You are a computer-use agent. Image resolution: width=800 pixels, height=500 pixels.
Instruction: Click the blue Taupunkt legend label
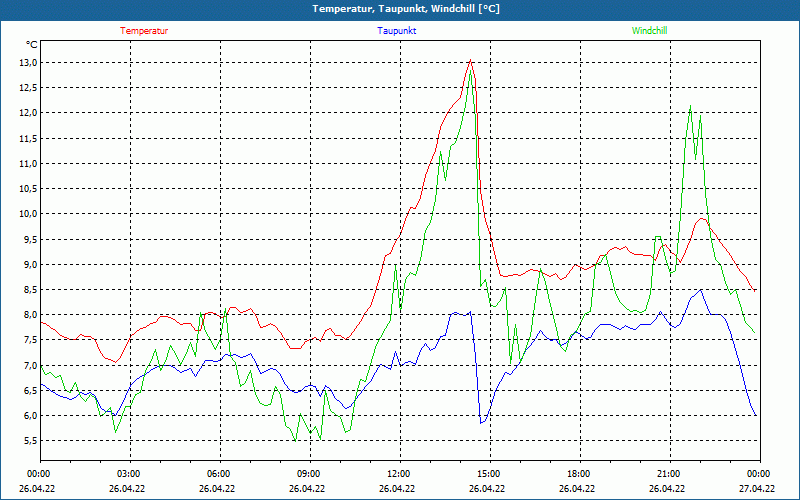(396, 31)
